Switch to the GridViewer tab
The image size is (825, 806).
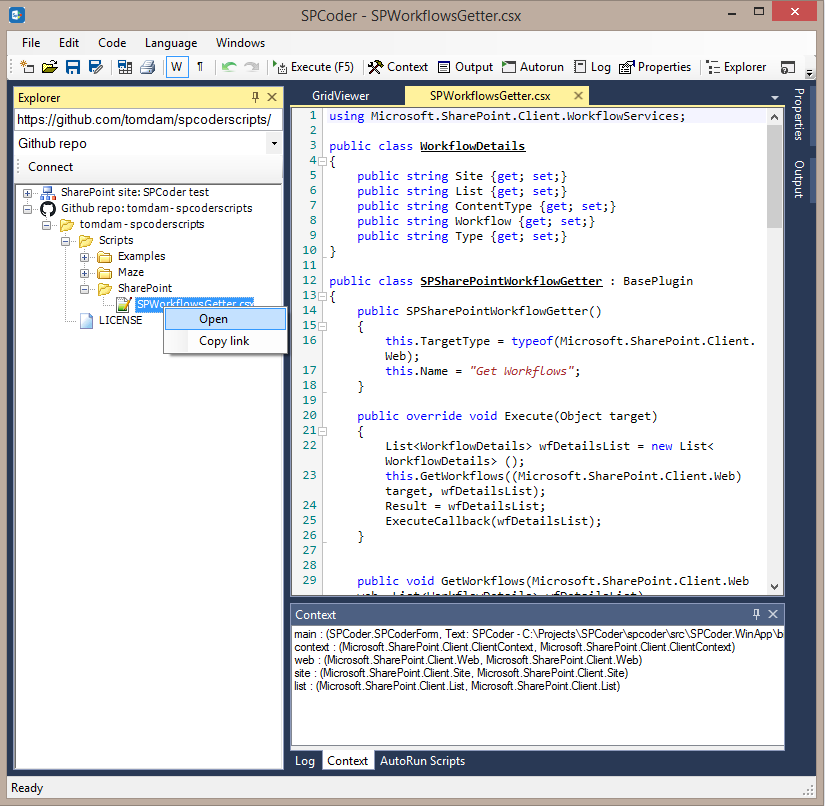pyautogui.click(x=340, y=96)
